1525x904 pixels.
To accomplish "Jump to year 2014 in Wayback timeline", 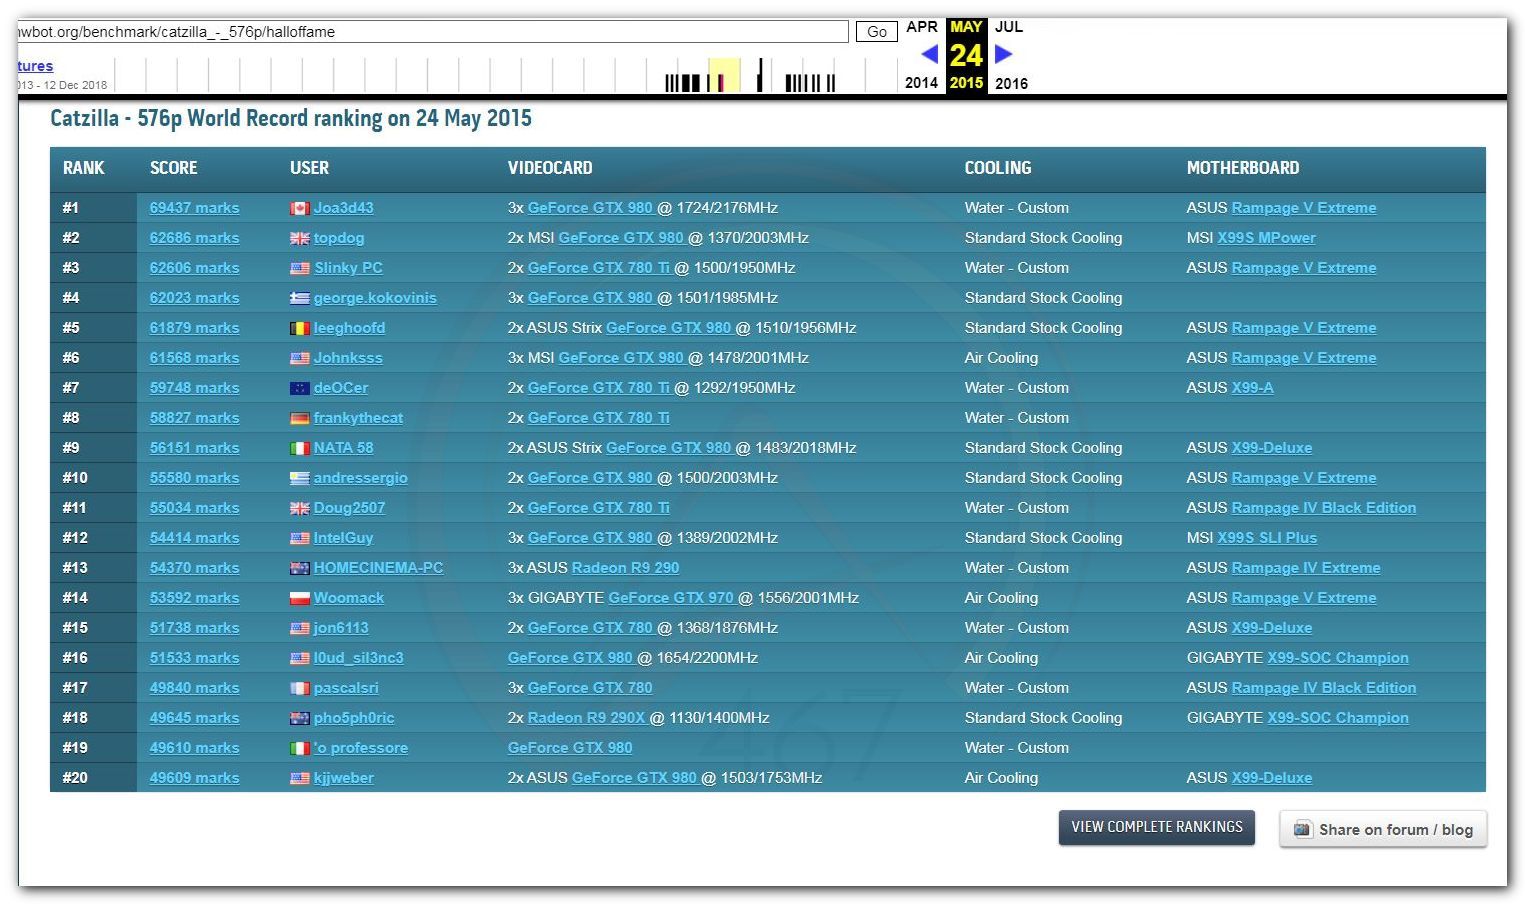I will click(921, 83).
